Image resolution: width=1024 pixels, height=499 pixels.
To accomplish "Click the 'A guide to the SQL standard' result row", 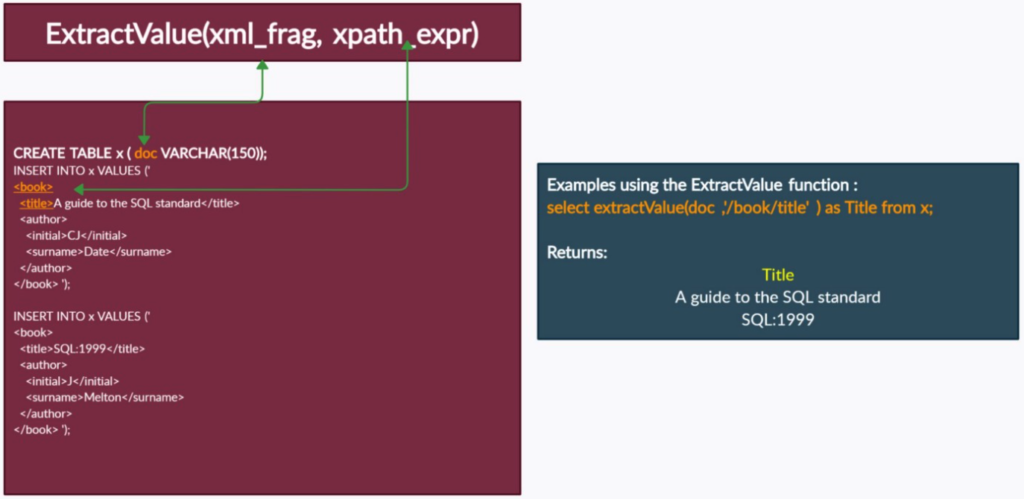I will click(778, 298).
